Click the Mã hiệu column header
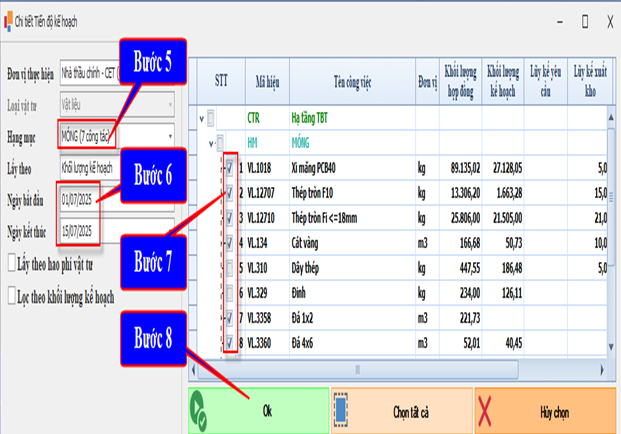Screen dimensions: 621x434 point(265,79)
